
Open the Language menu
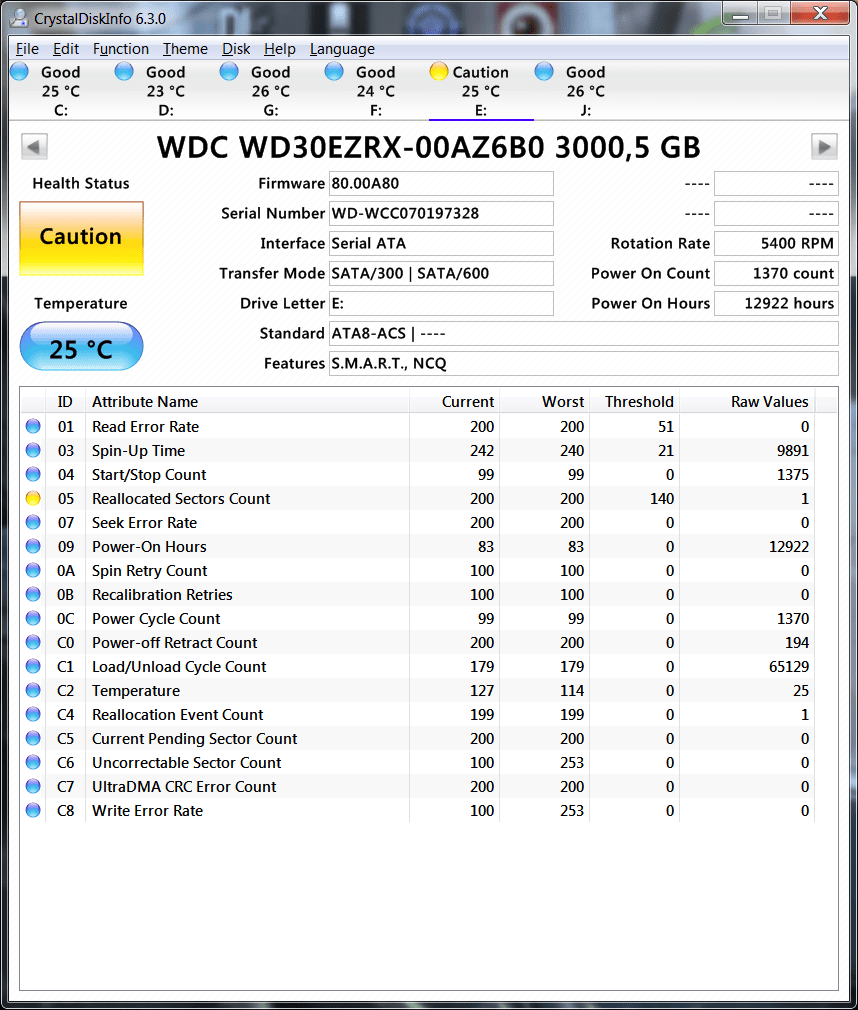pyautogui.click(x=342, y=49)
